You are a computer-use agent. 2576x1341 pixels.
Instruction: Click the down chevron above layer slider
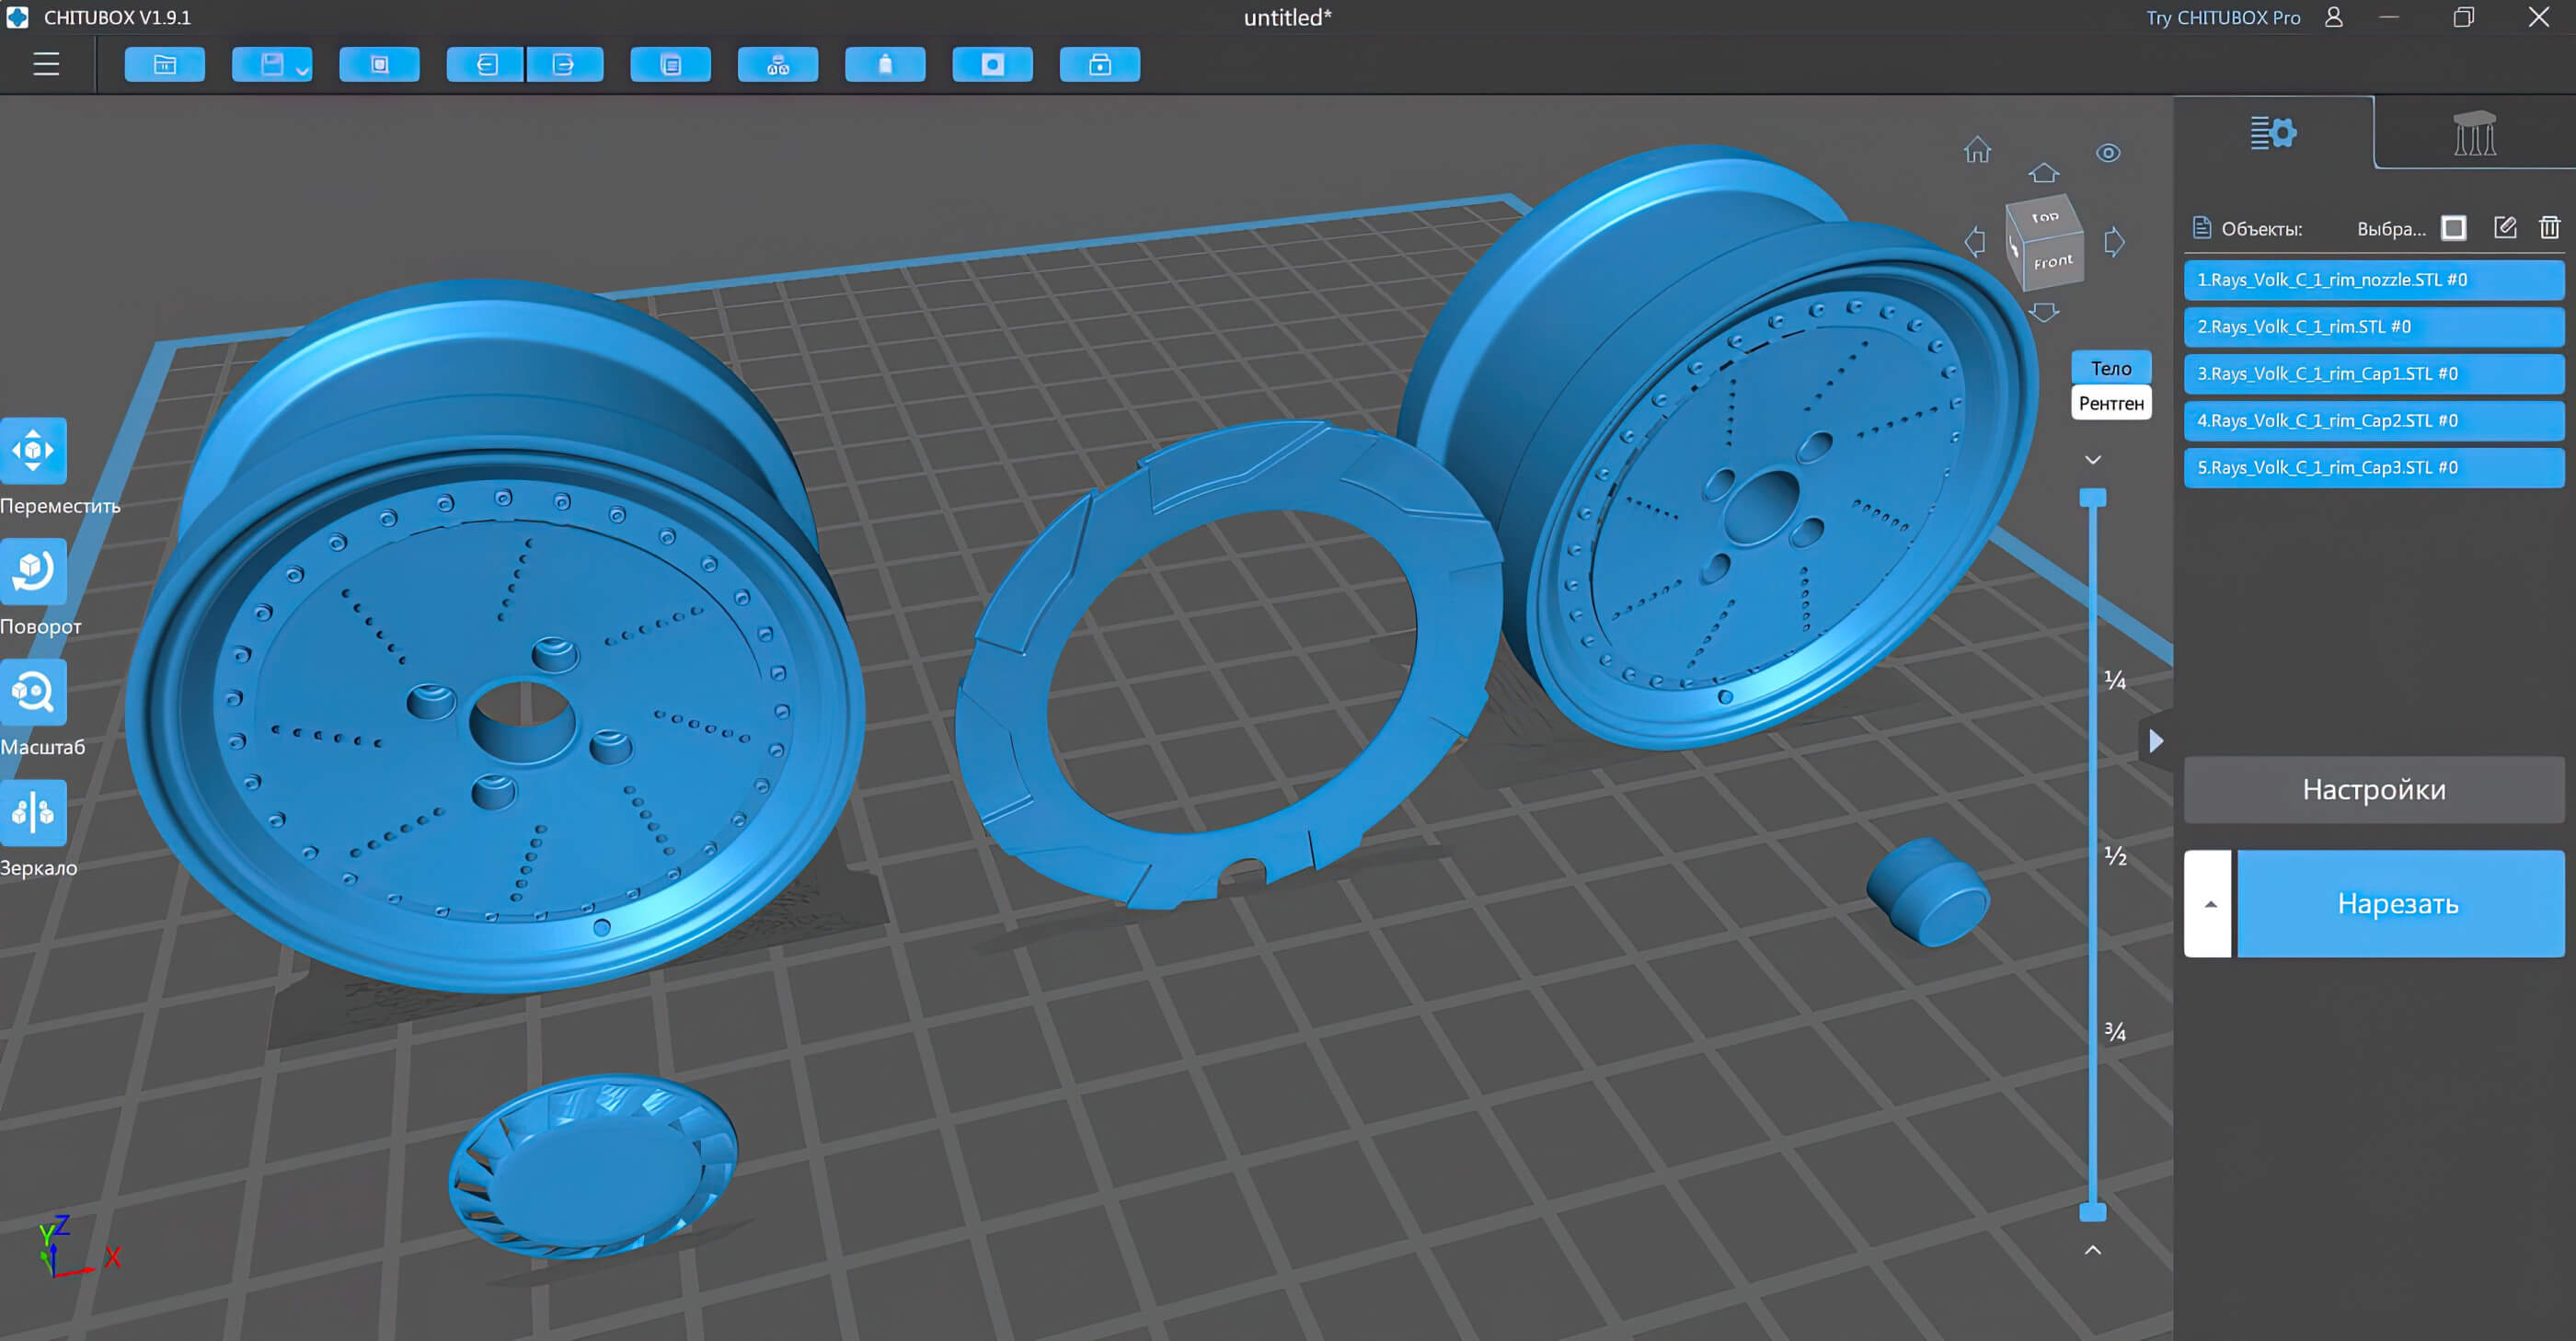(2093, 460)
